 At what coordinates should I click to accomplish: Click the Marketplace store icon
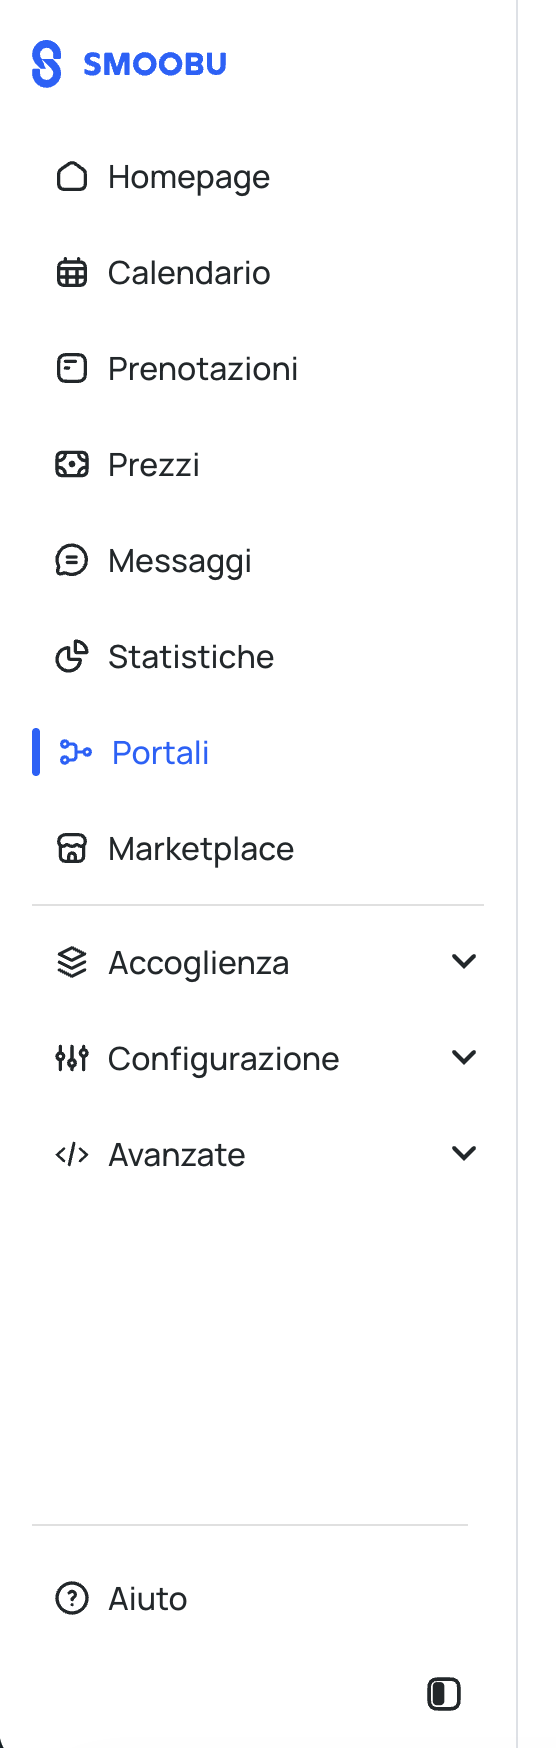tap(72, 849)
